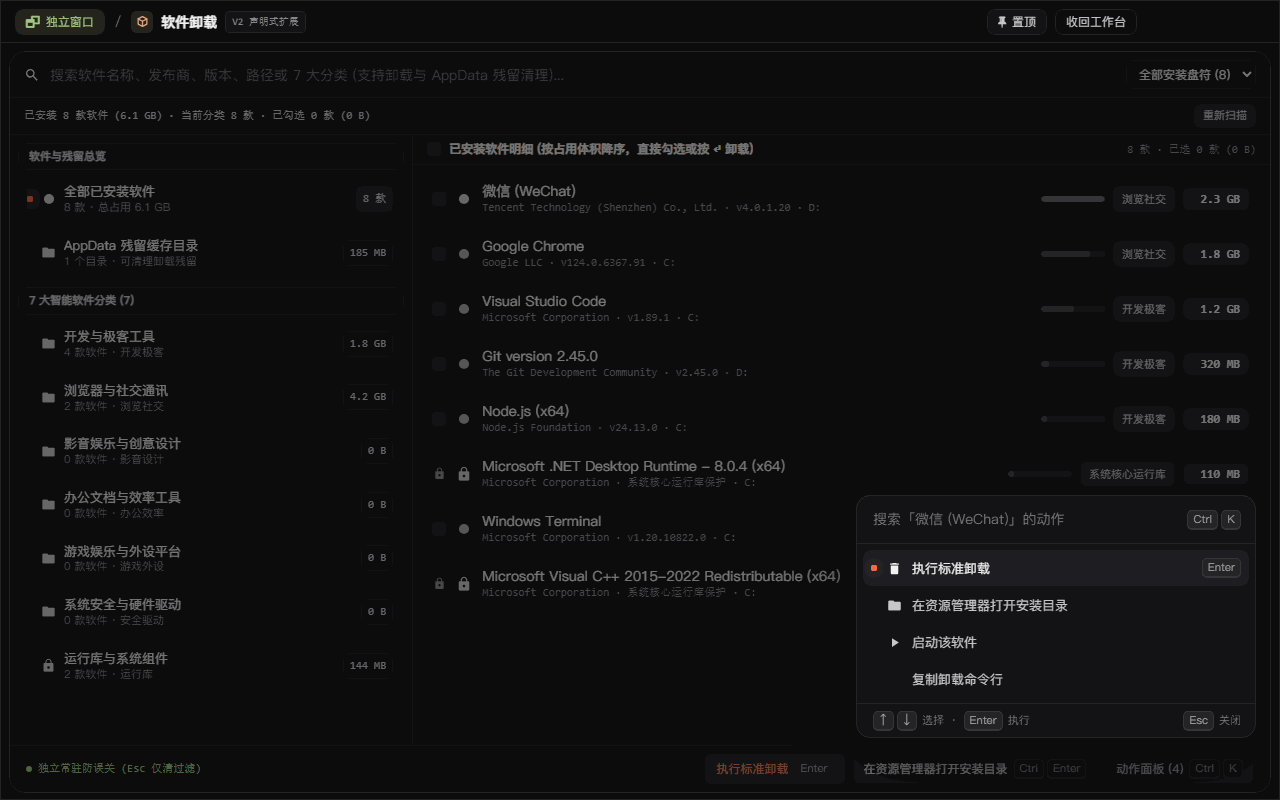Click the size bar of 微信 (WeChat)

pos(1073,199)
